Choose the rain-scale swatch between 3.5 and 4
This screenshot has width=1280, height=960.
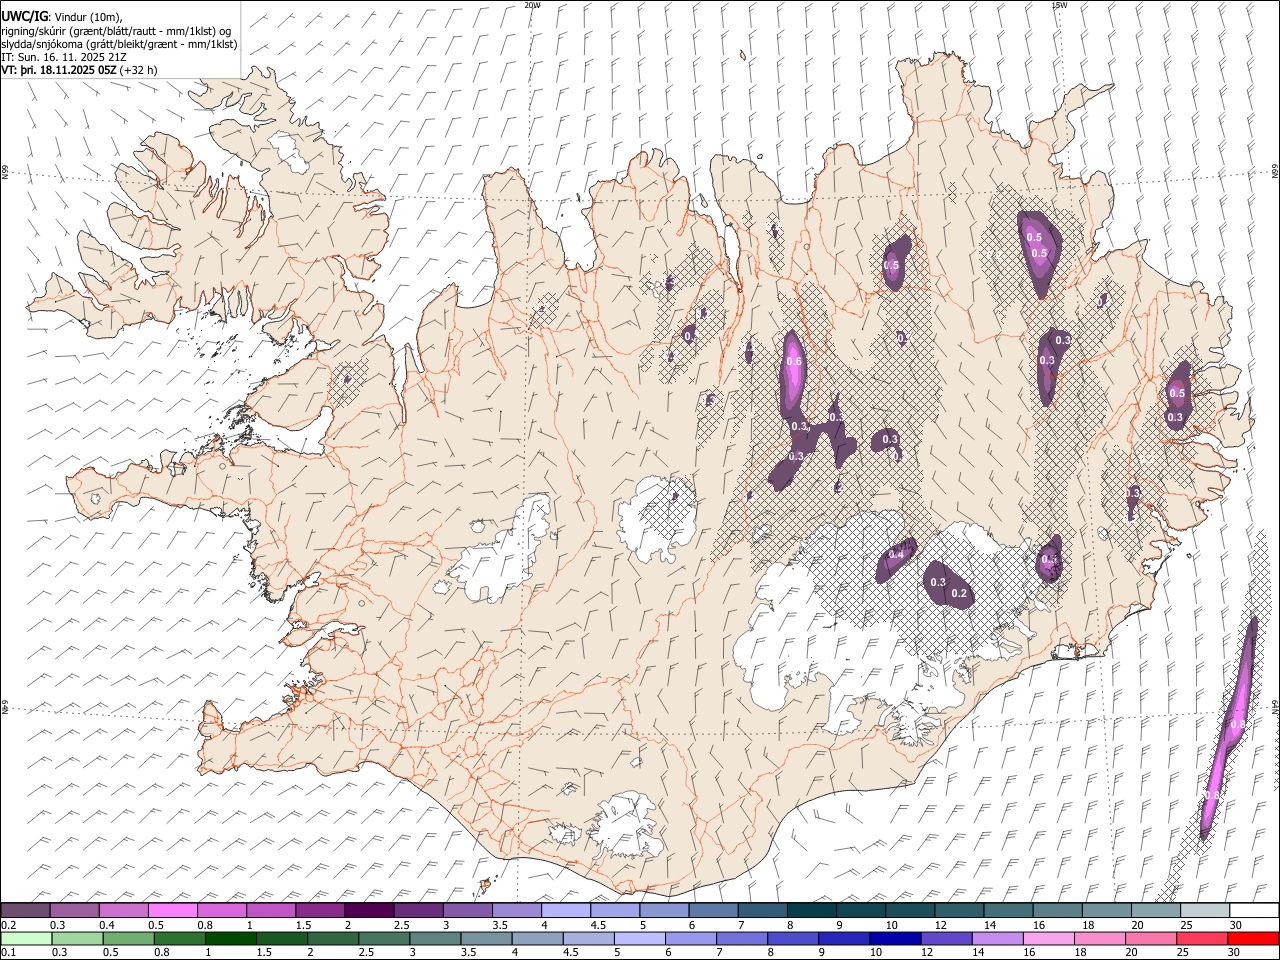(x=486, y=938)
